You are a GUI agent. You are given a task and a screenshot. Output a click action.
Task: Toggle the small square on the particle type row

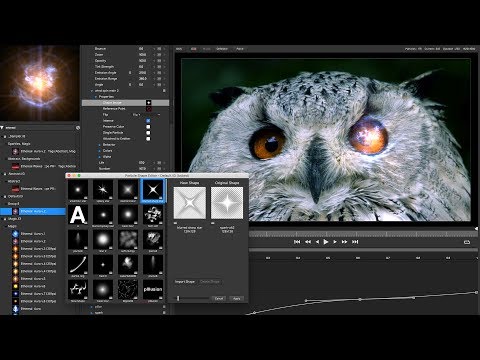coord(164,91)
